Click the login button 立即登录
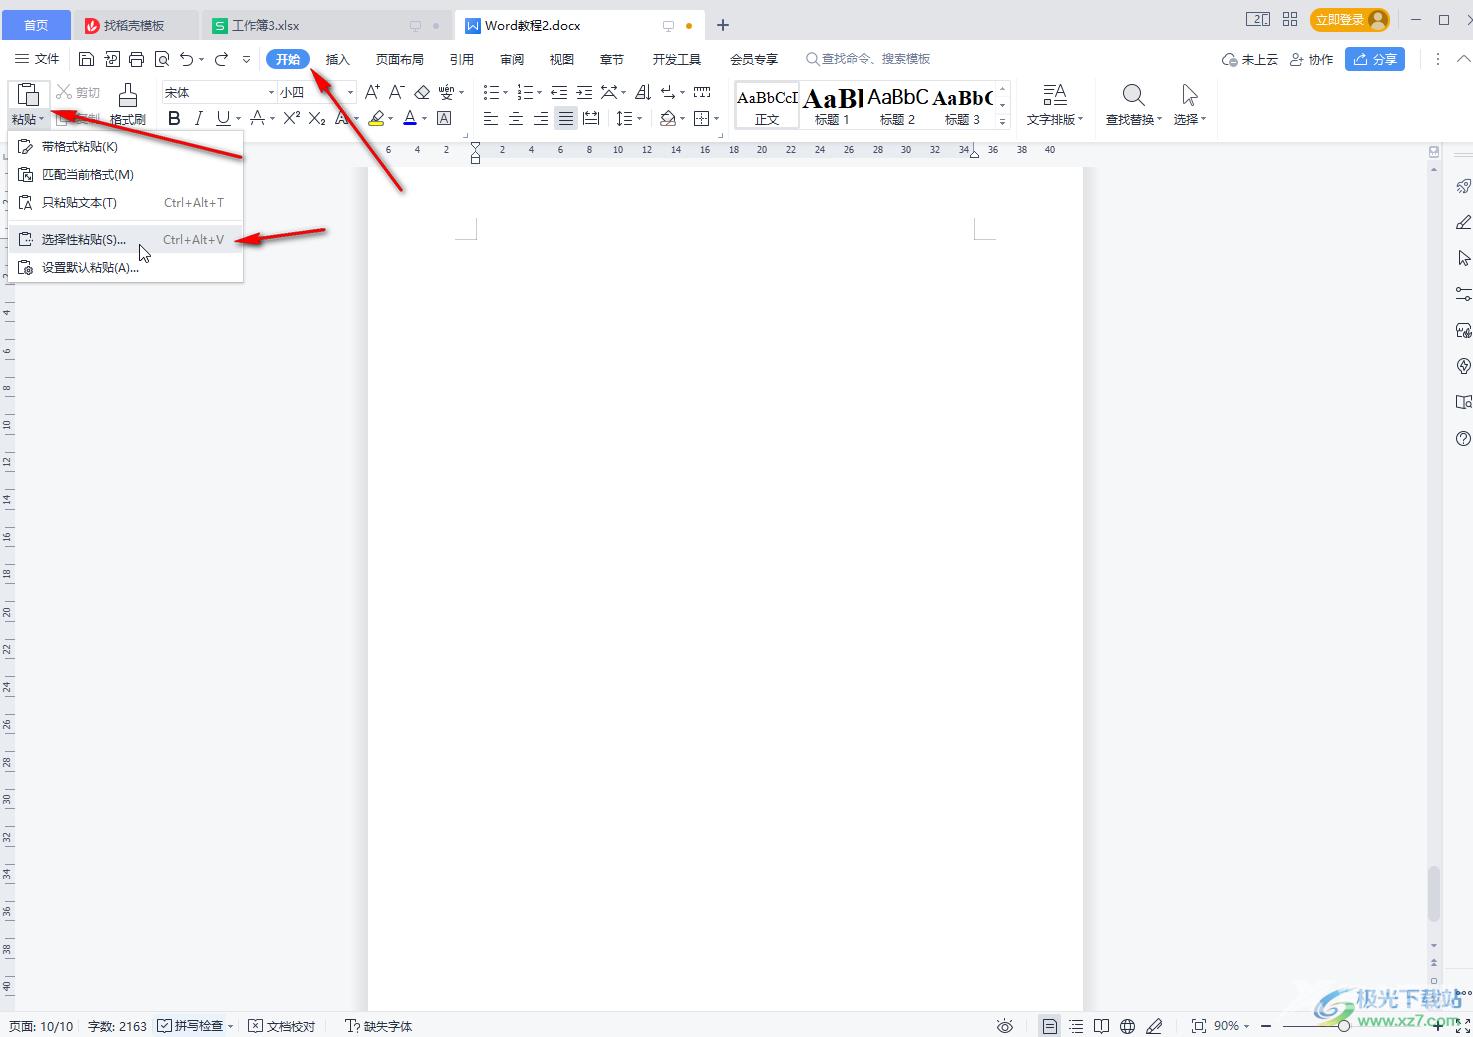1473x1037 pixels. coord(1350,20)
